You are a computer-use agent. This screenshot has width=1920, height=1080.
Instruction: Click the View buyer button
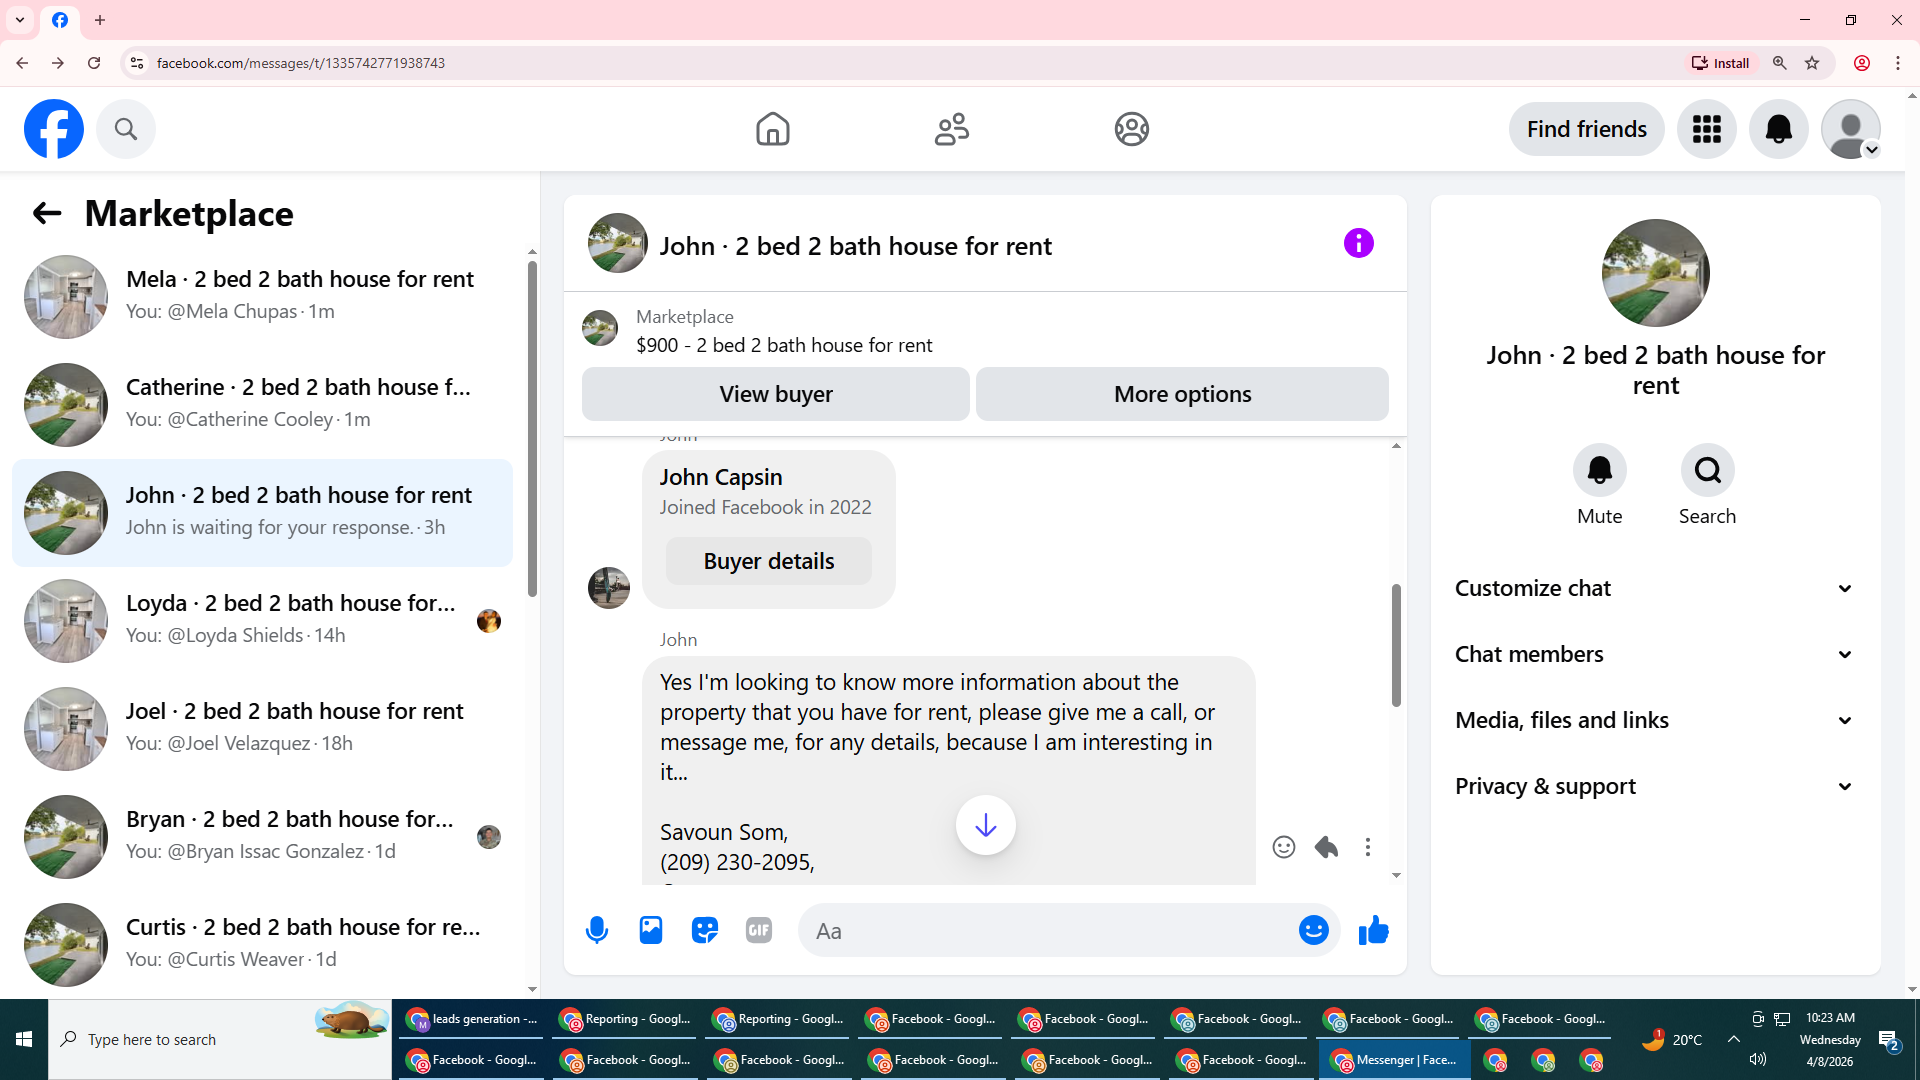pos(775,394)
